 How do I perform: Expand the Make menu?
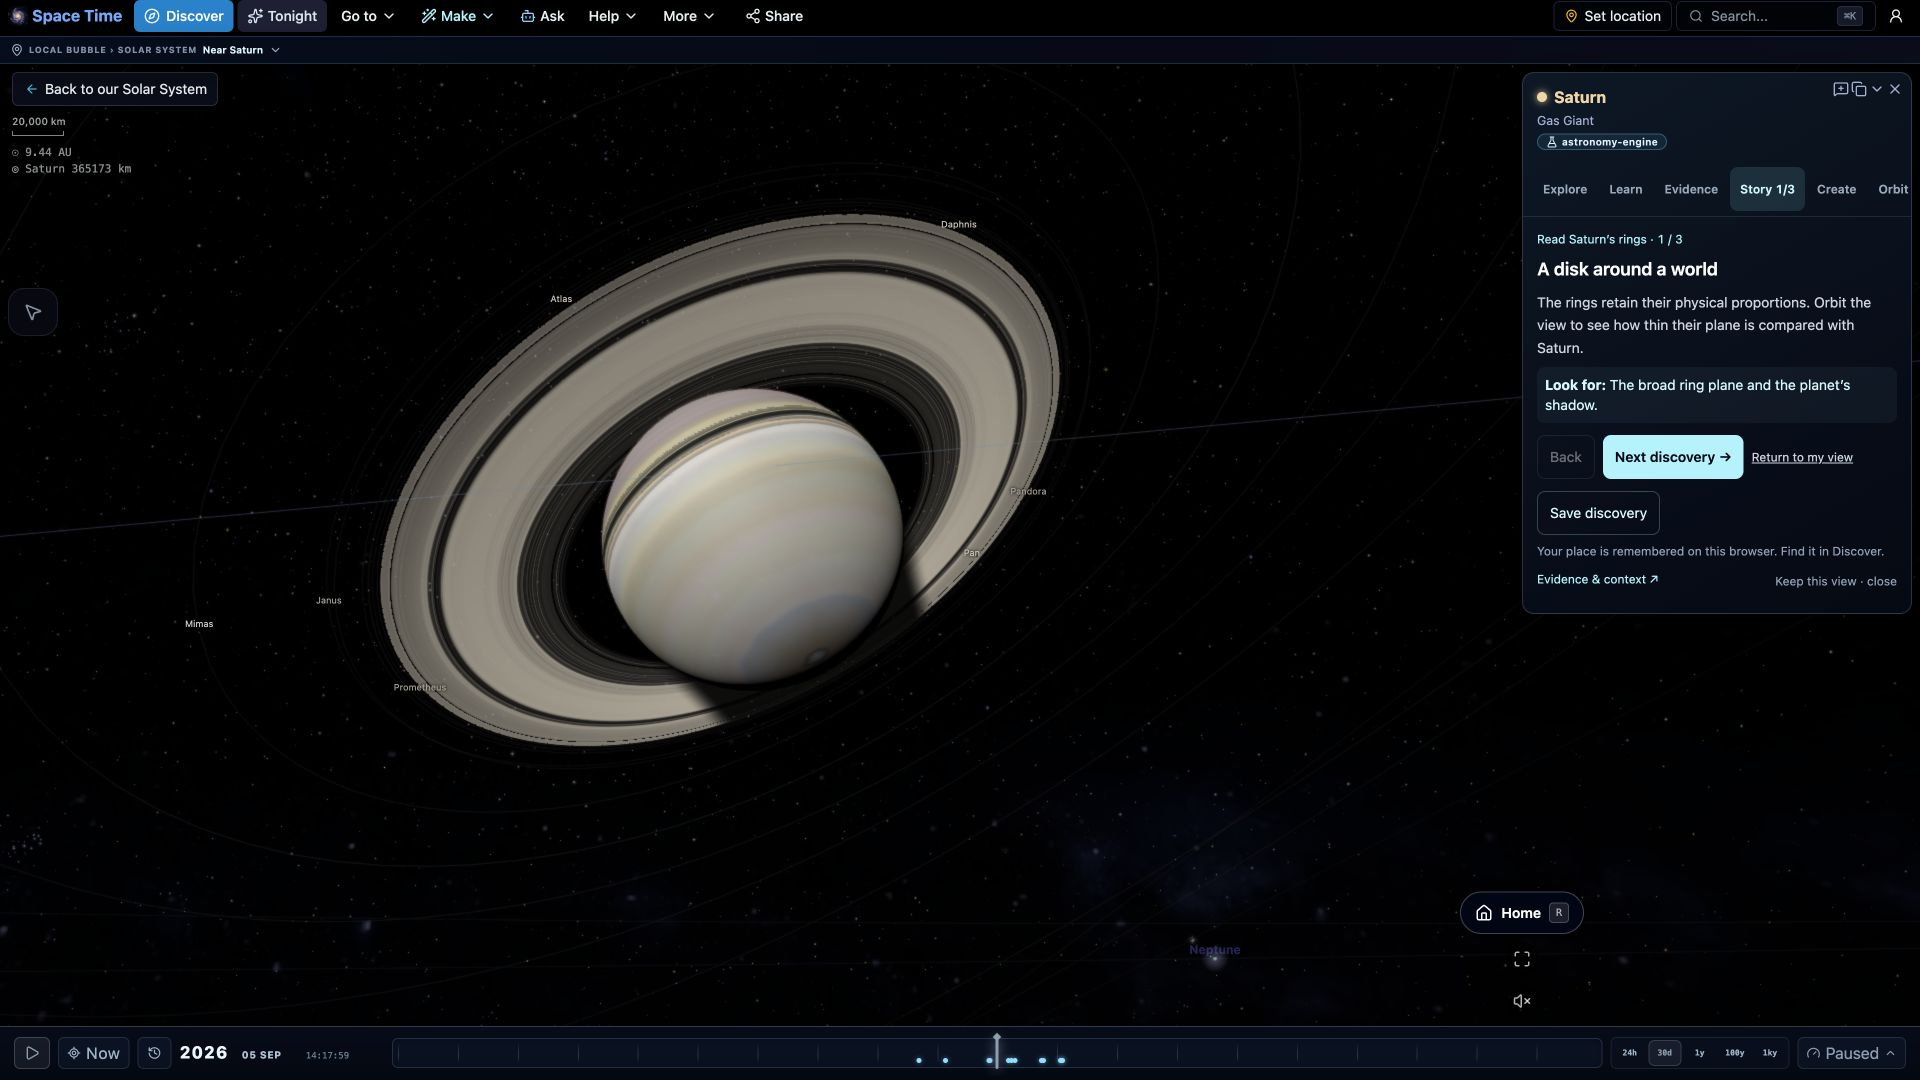(457, 16)
